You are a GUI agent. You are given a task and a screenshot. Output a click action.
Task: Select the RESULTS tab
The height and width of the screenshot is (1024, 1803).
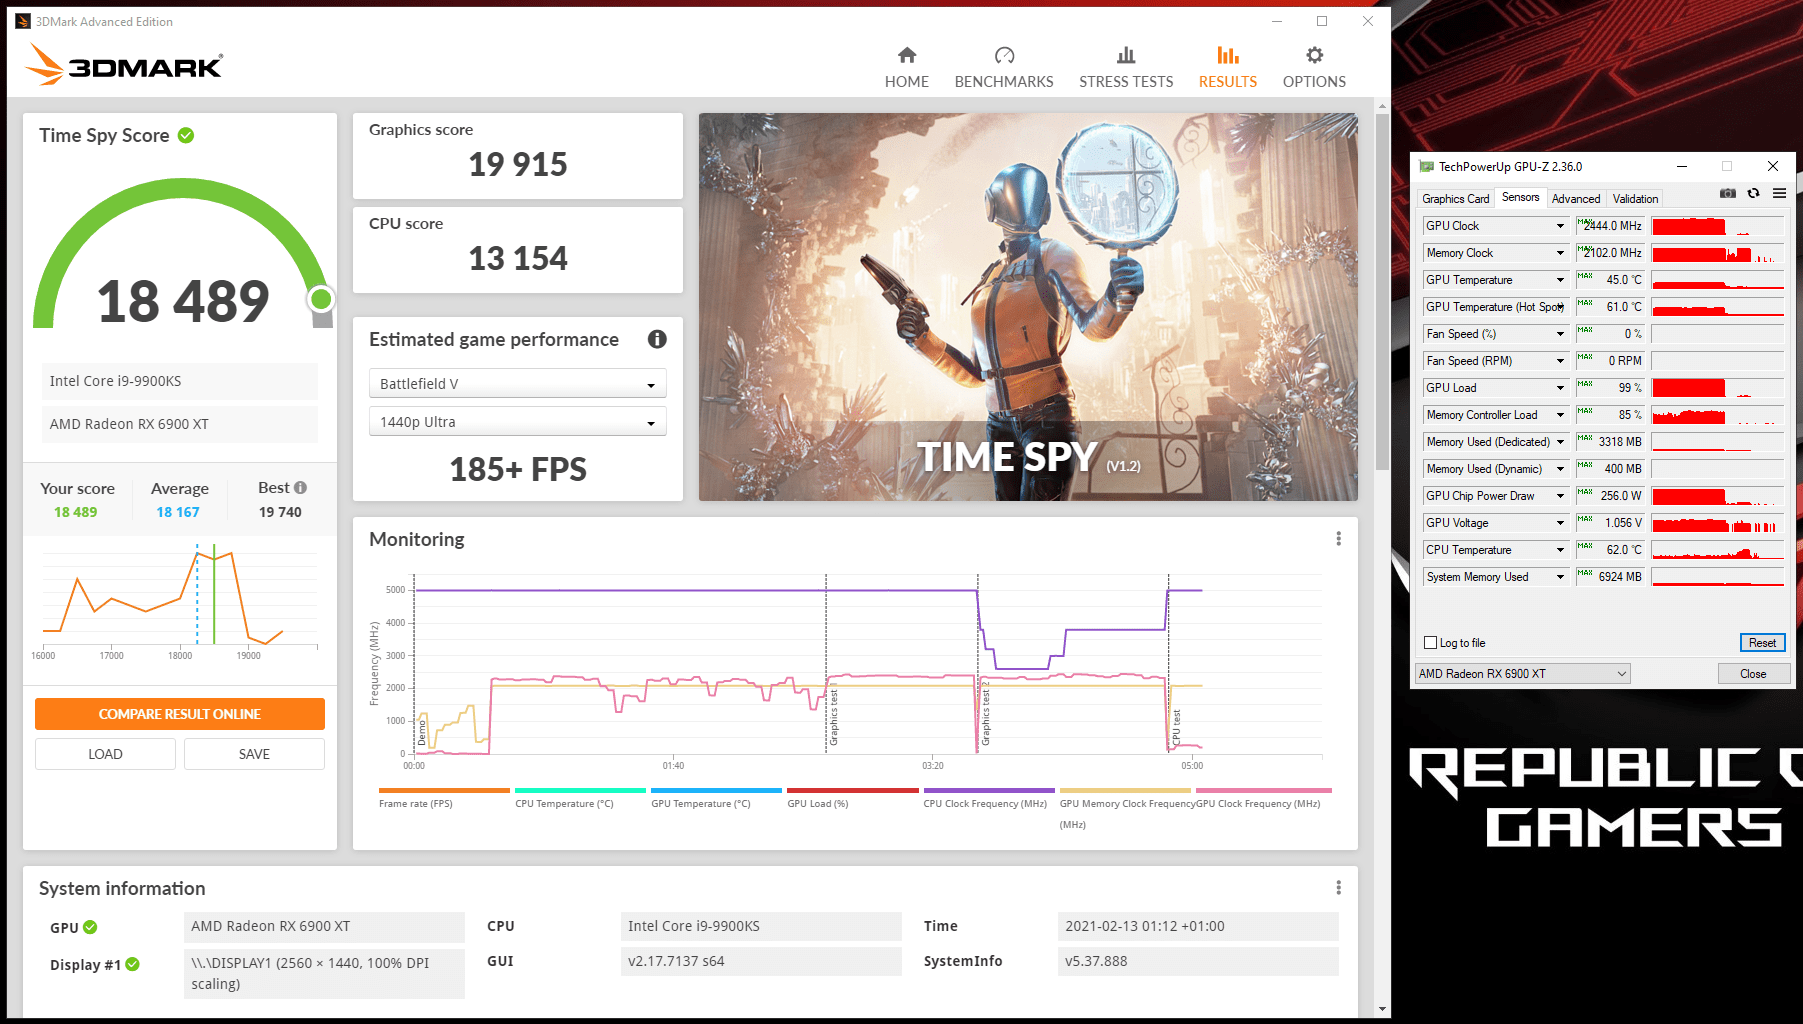(x=1228, y=68)
